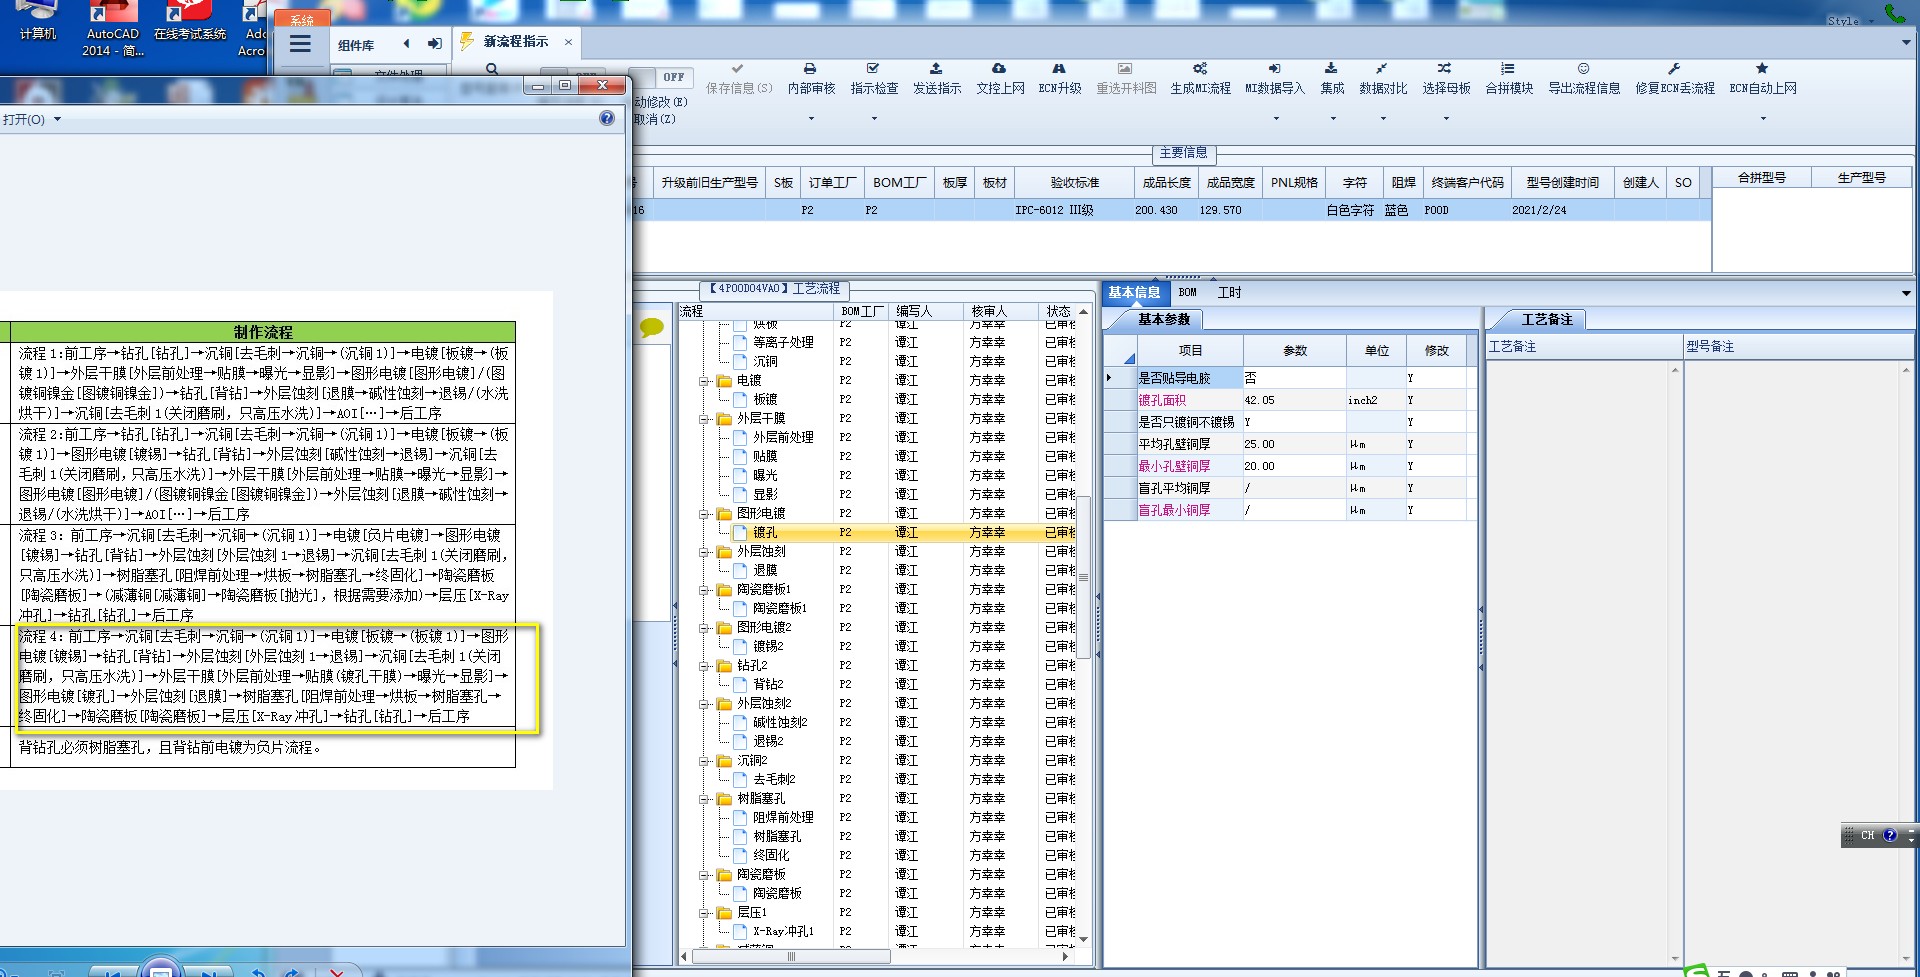This screenshot has width=1920, height=977.
Task: Click the 重选开料图 button
Action: point(1126,79)
